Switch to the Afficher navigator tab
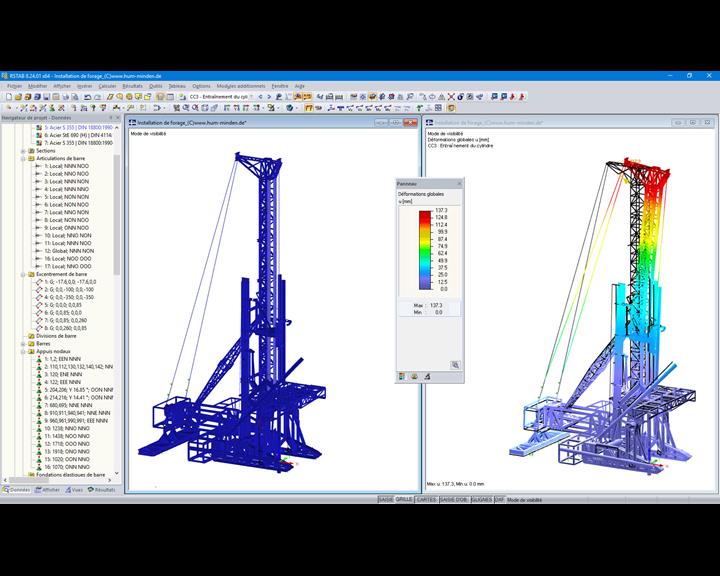Image resolution: width=720 pixels, height=576 pixels. pos(48,490)
